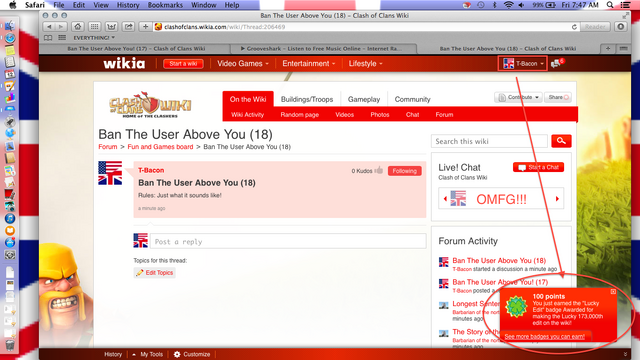
Task: Open the Bookmarks menu in menu bar
Action: pos(165,5)
